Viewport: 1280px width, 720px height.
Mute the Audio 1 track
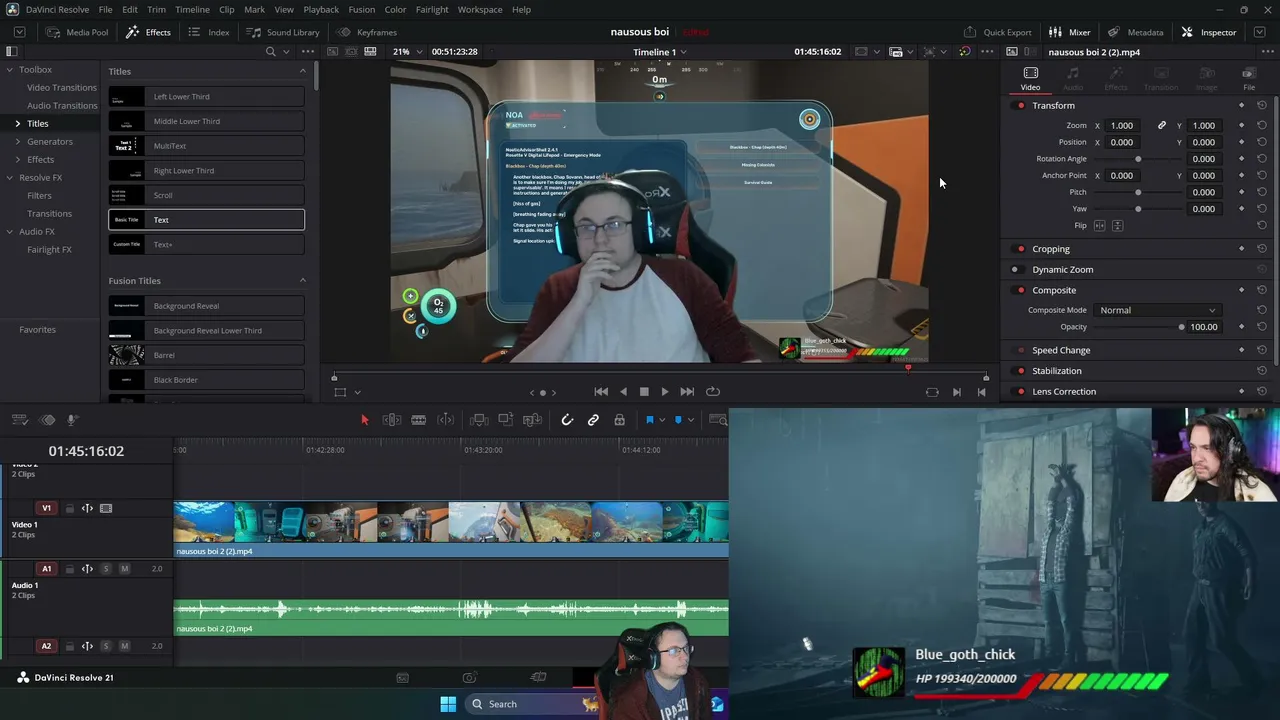point(124,569)
